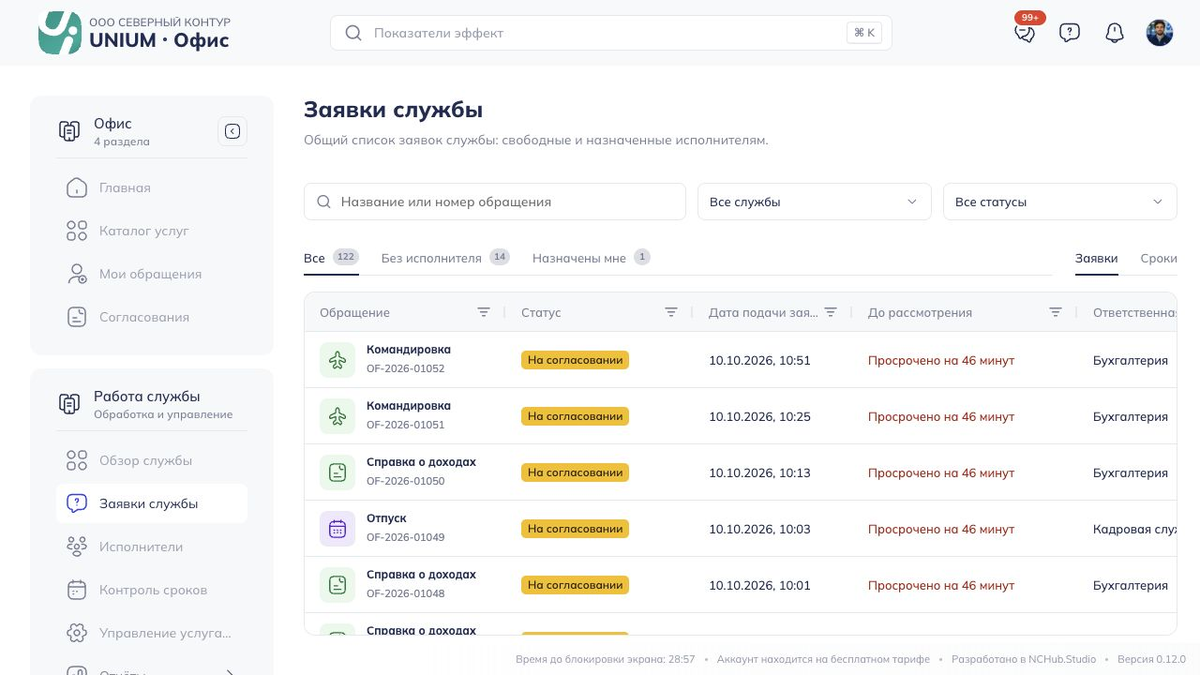
Task: Click the document icon beside Согласования
Action: click(x=77, y=317)
